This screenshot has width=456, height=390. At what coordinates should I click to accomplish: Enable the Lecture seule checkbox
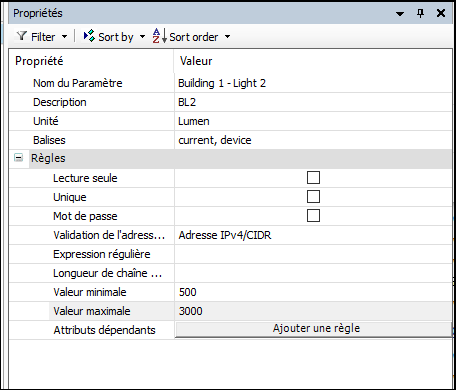coord(313,178)
